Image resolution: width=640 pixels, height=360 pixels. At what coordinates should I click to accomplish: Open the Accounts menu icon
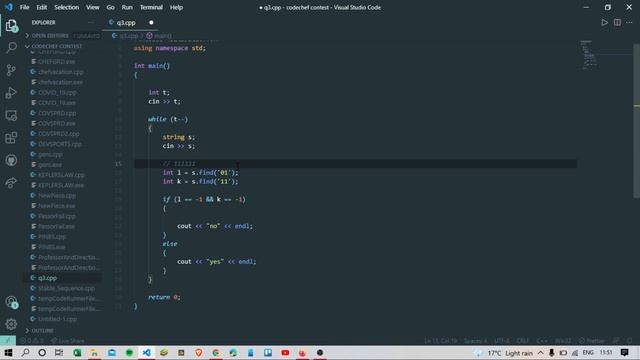tap(11, 302)
